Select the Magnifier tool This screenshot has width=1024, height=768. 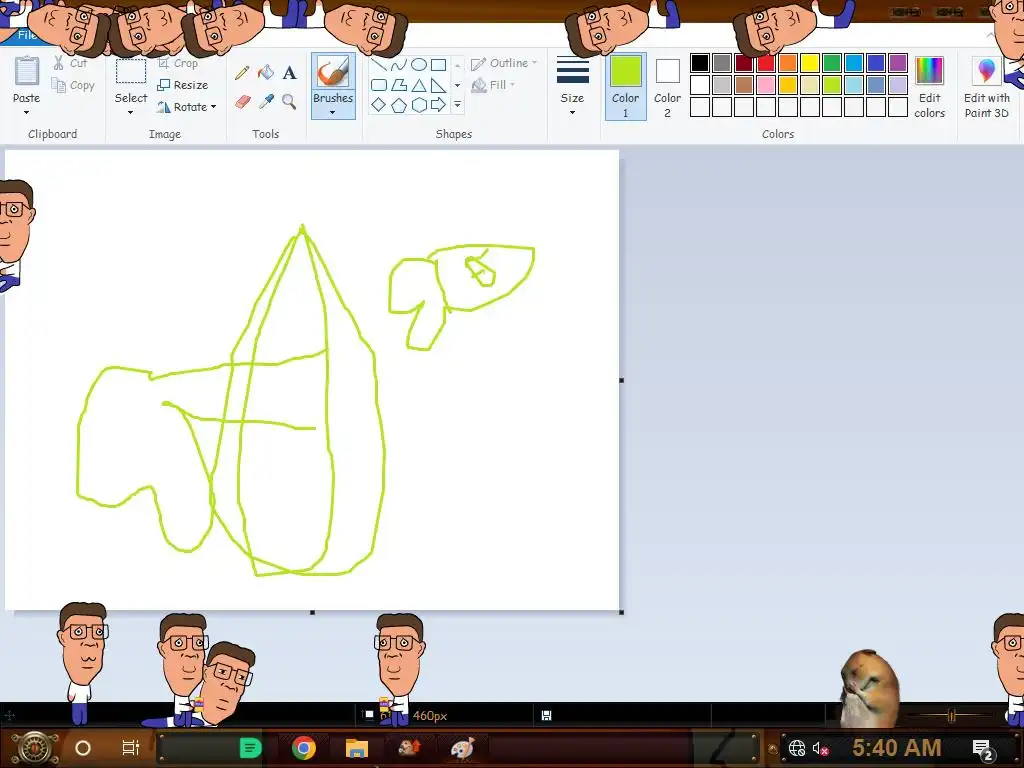[x=289, y=102]
